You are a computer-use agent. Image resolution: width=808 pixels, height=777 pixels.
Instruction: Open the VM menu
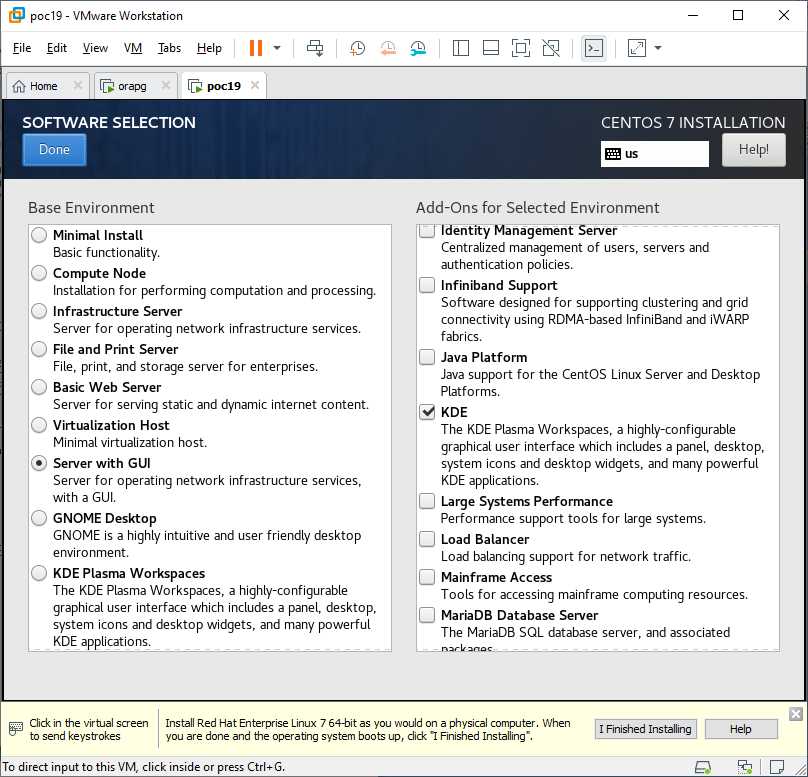133,48
